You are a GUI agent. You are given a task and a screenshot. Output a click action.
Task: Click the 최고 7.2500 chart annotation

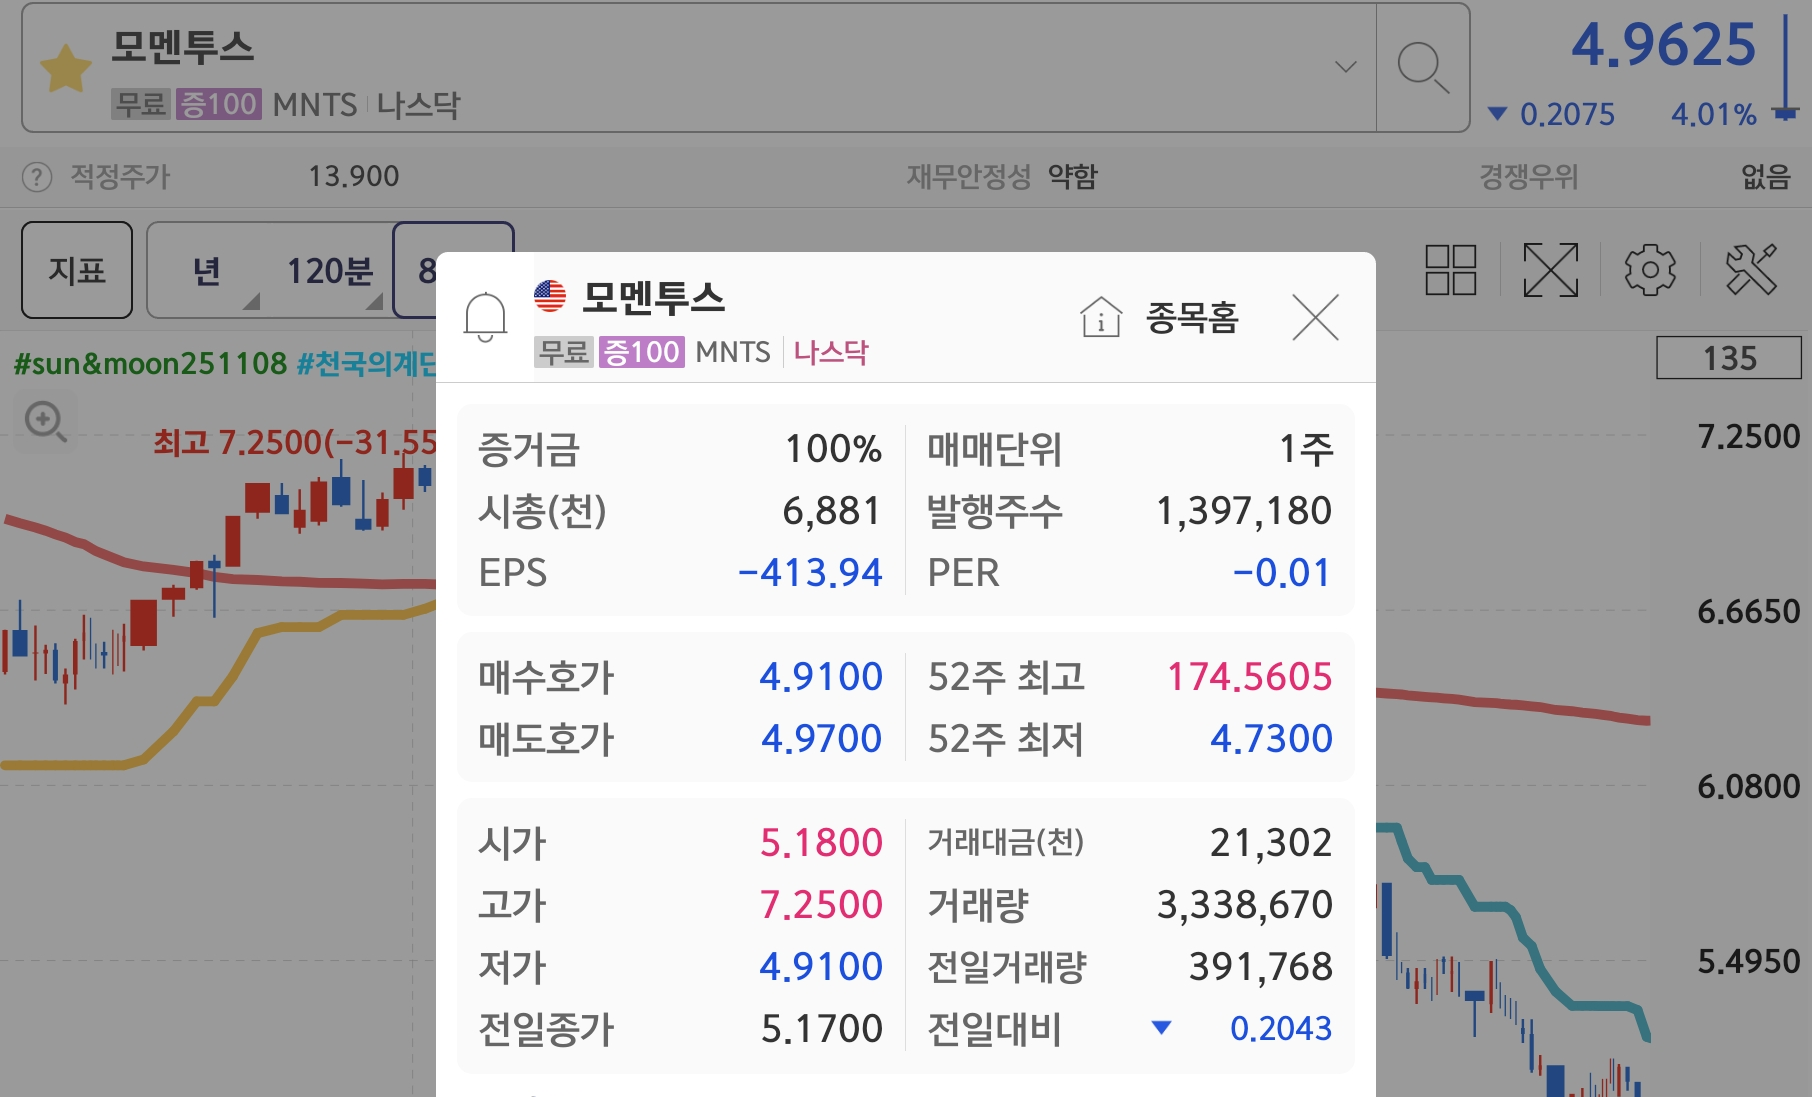295,442
